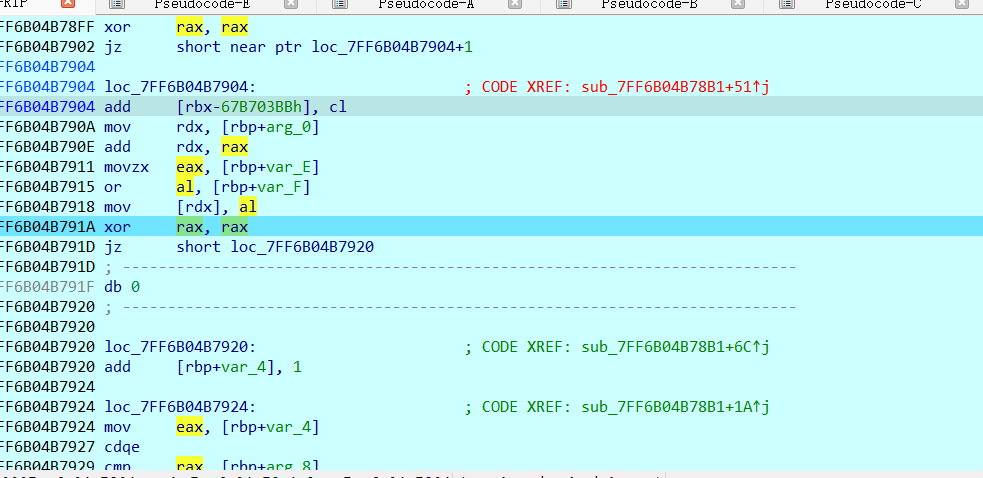This screenshot has height=478, width=983.
Task: Click the add rdx, rax instruction
Action: (x=176, y=147)
